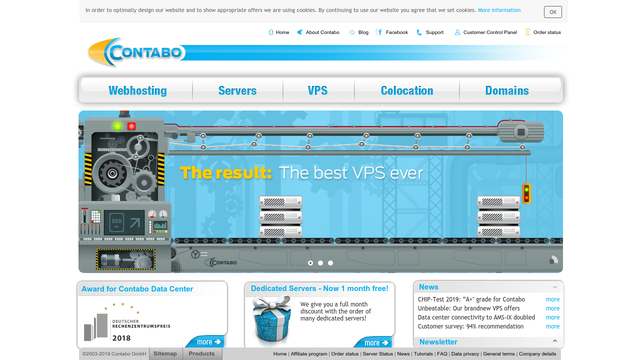Click the Facebook 'f' icon

click(379, 32)
